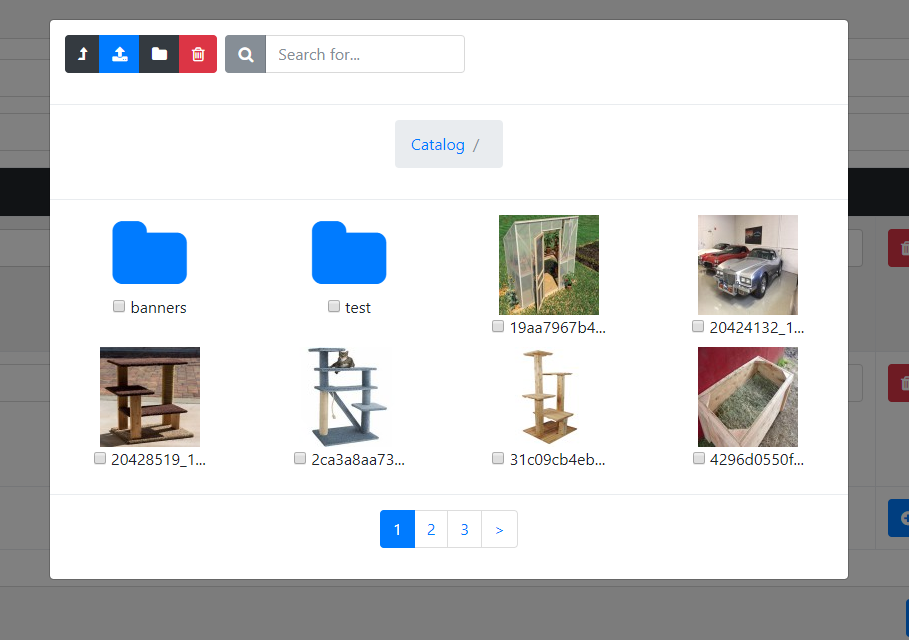909x640 pixels.
Task: Select the classic cars garage thumbnail
Action: (748, 265)
